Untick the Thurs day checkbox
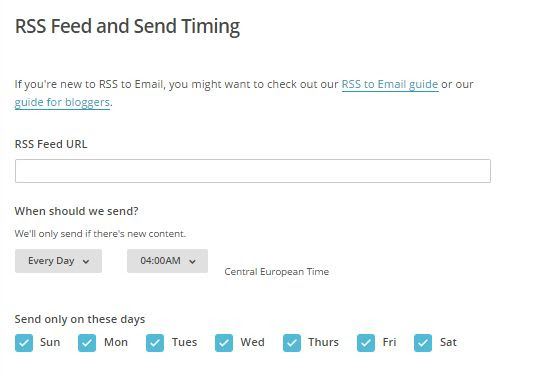The width and height of the screenshot is (557, 381). coord(292,343)
